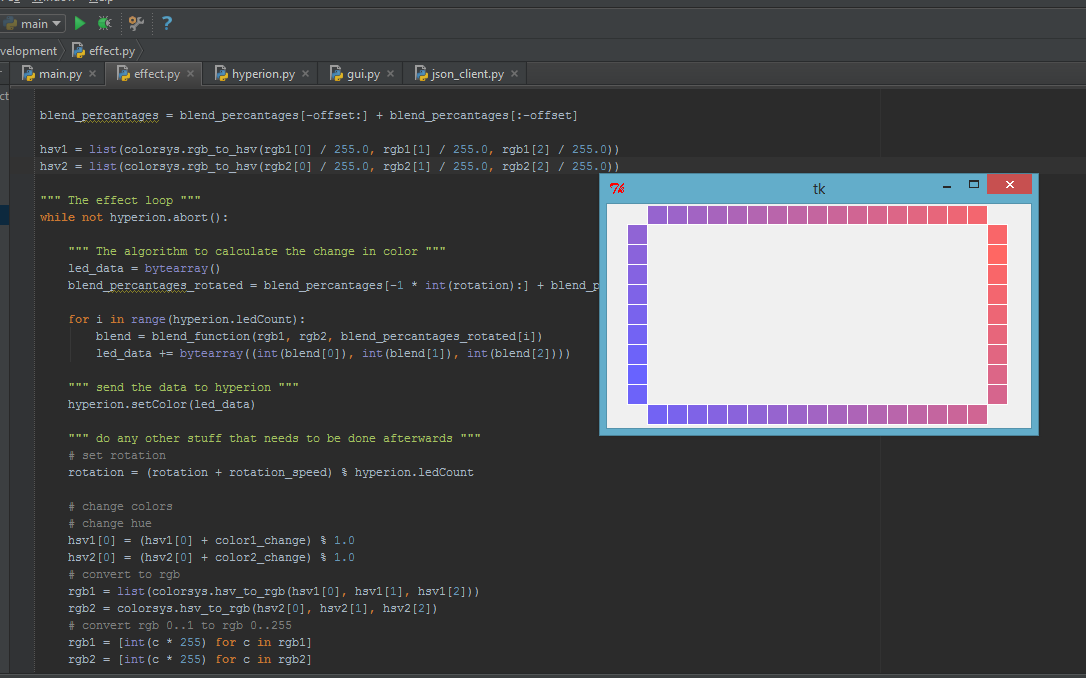Click the '# change hue' comment line
Image resolution: width=1086 pixels, height=678 pixels.
click(x=109, y=524)
